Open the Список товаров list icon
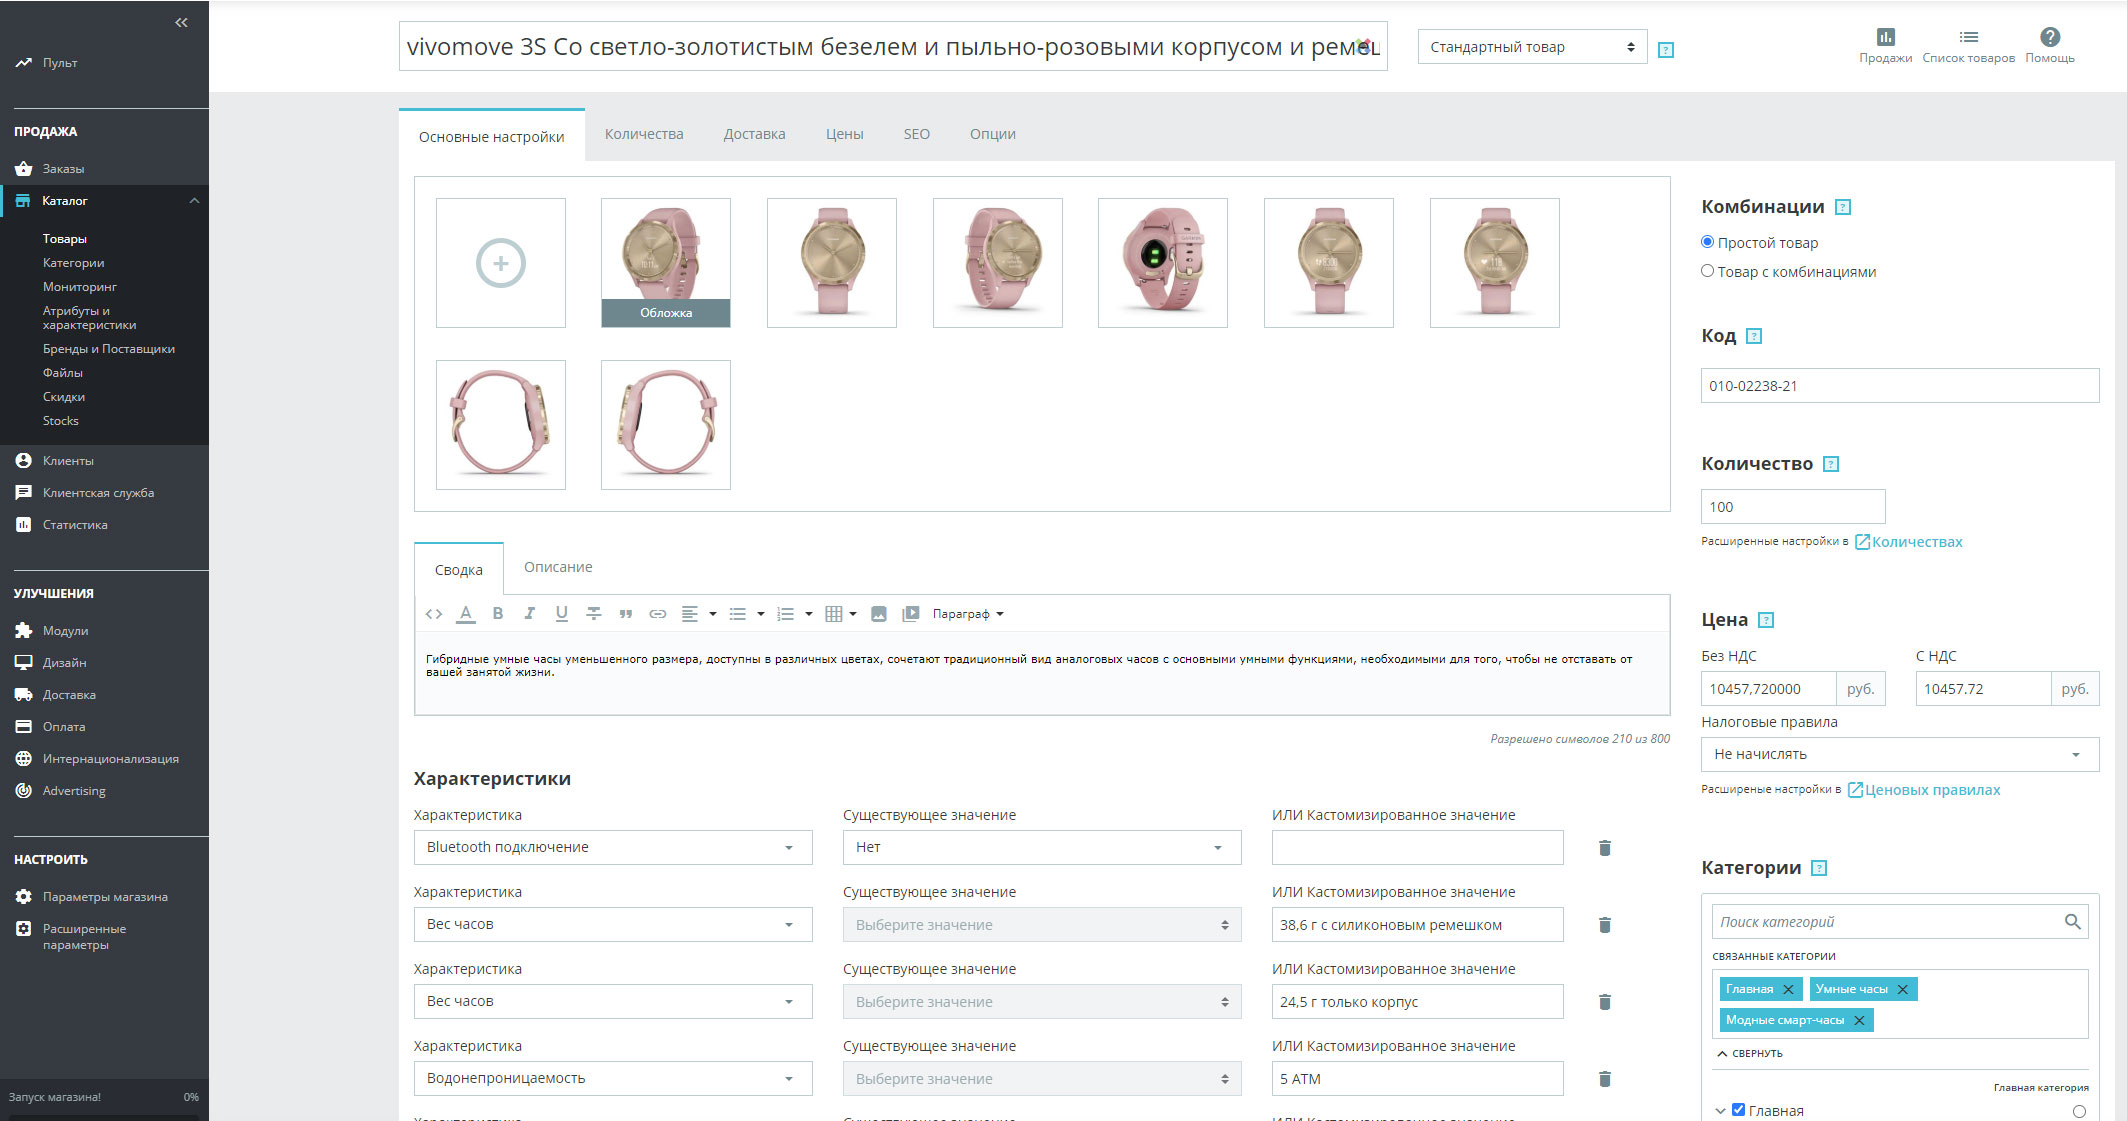 tap(1968, 46)
